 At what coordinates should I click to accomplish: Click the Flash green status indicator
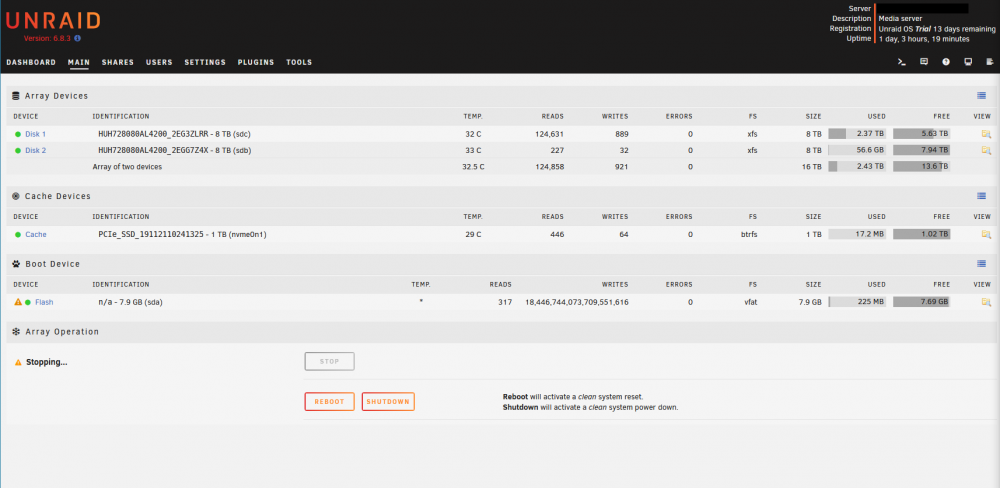coord(27,302)
